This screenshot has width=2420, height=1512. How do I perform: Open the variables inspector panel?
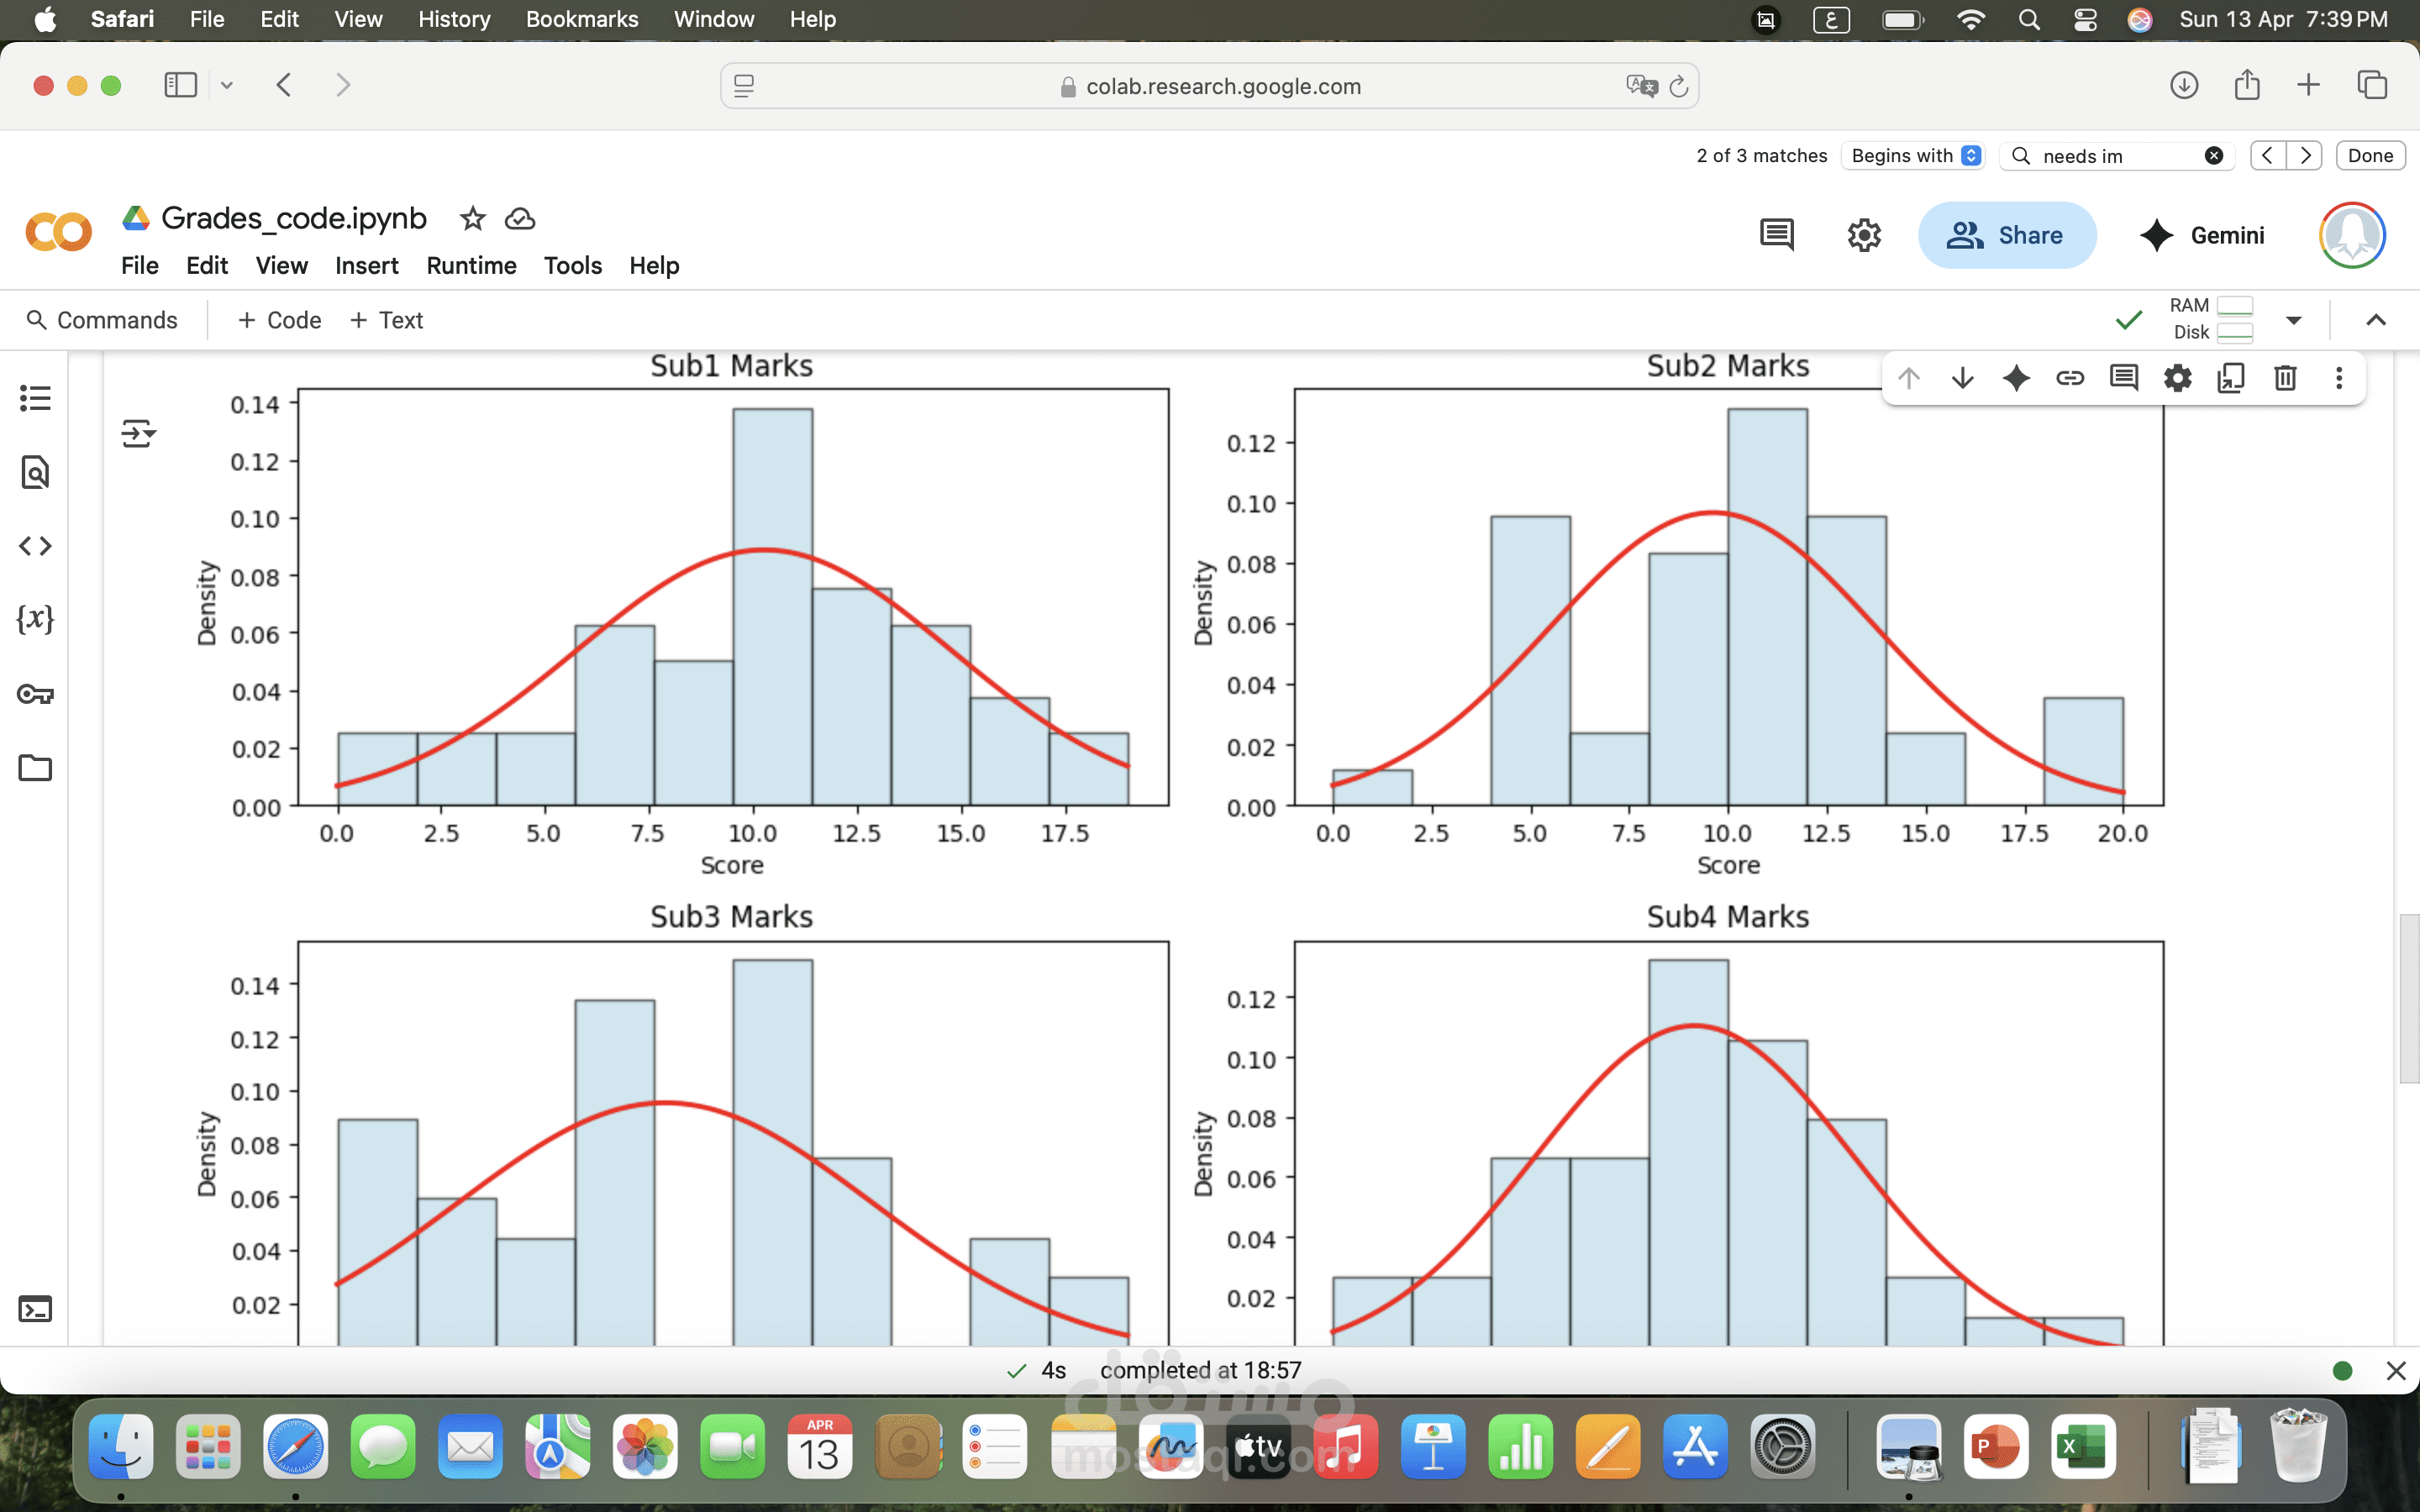pos(35,619)
